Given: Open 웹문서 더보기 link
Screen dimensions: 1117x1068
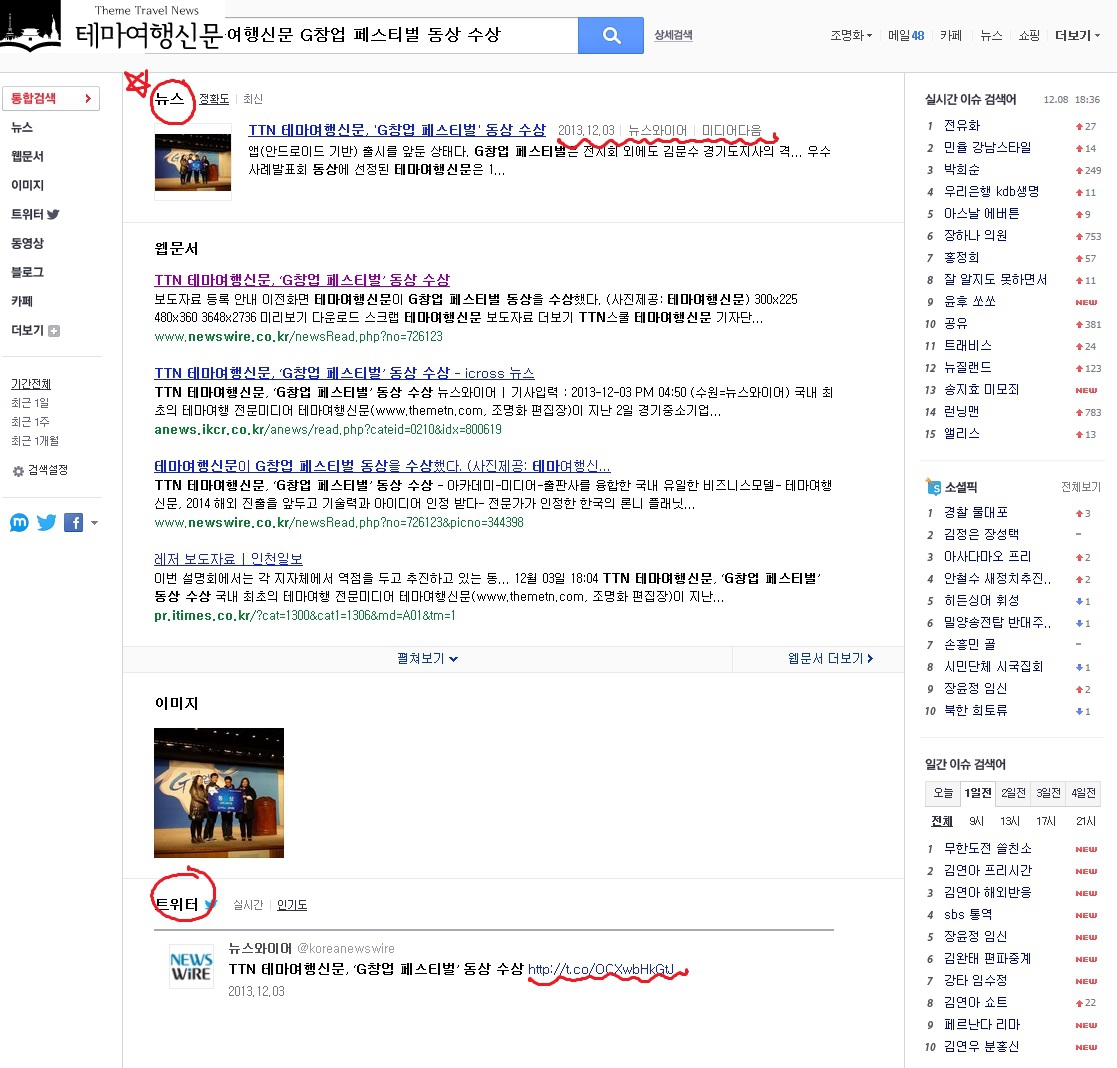Looking at the screenshot, I should tap(831, 659).
